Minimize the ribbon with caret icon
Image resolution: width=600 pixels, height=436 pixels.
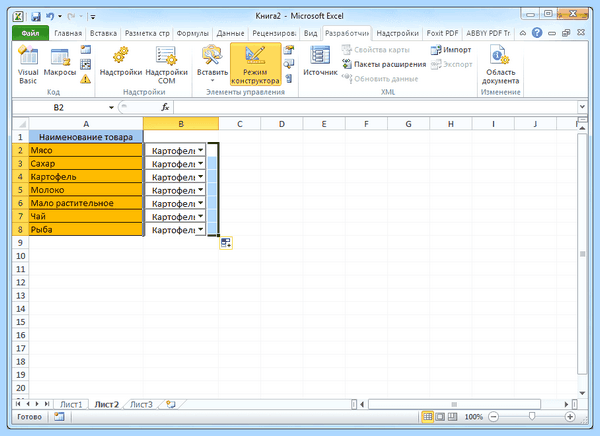(523, 33)
